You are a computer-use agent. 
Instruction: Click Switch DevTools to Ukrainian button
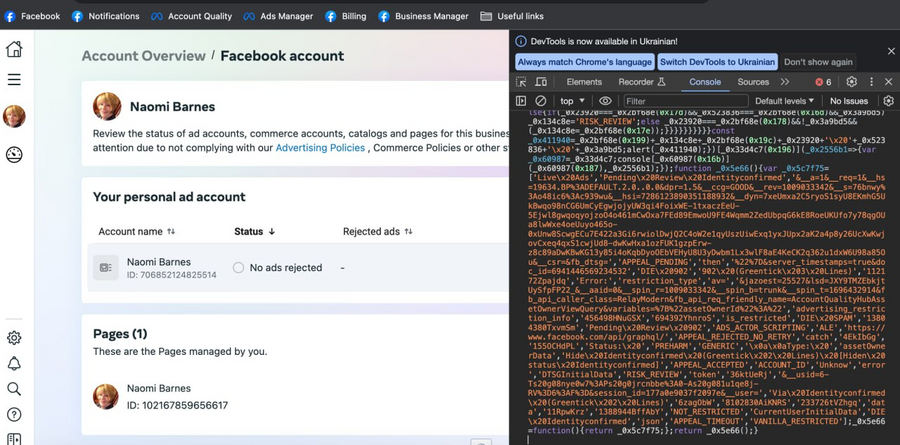(x=717, y=62)
